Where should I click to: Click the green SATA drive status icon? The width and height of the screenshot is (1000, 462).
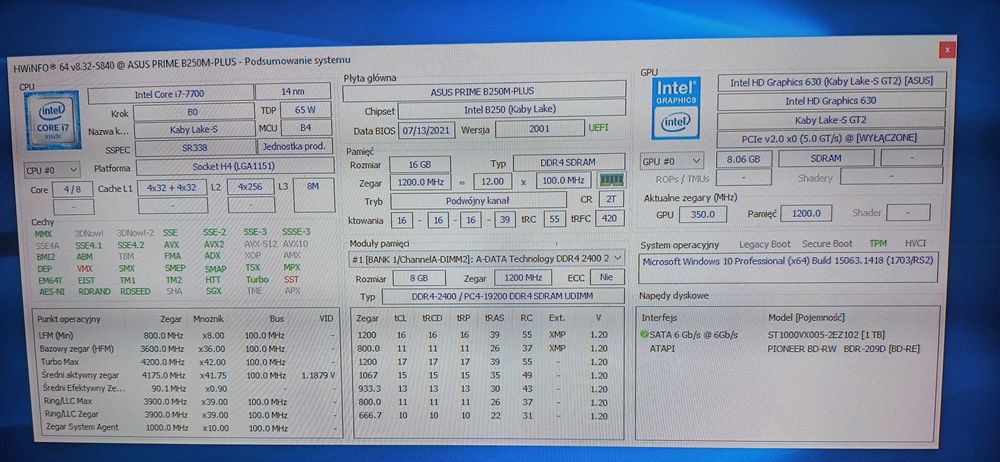pyautogui.click(x=645, y=334)
